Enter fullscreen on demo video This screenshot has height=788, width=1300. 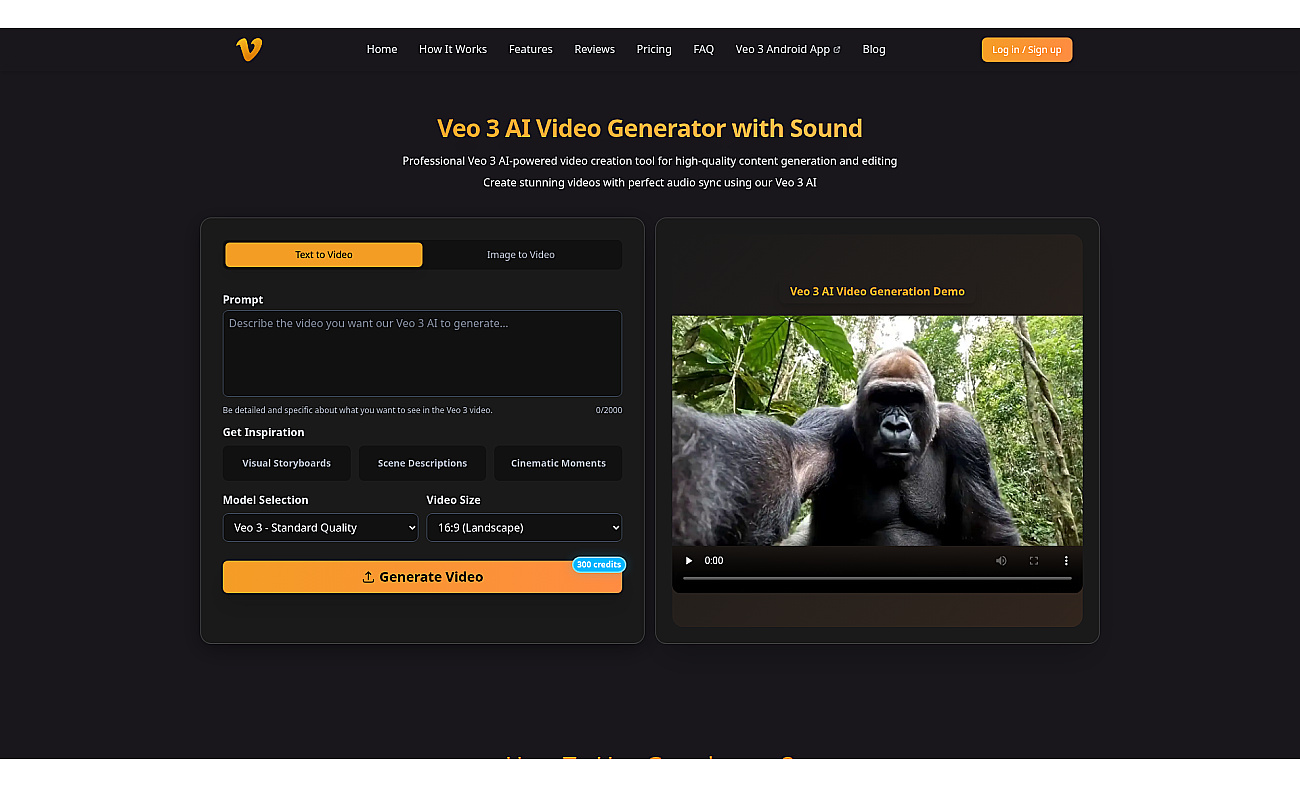1034,561
